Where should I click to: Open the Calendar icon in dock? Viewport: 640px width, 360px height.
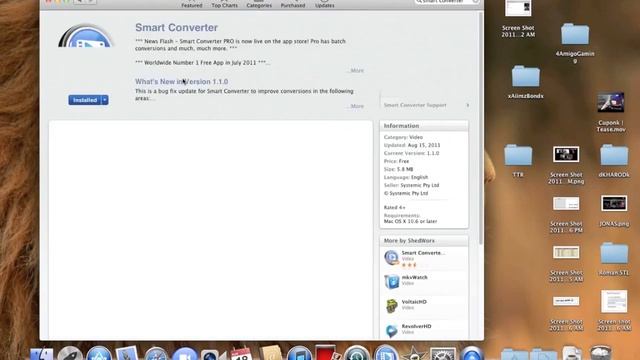(241, 353)
